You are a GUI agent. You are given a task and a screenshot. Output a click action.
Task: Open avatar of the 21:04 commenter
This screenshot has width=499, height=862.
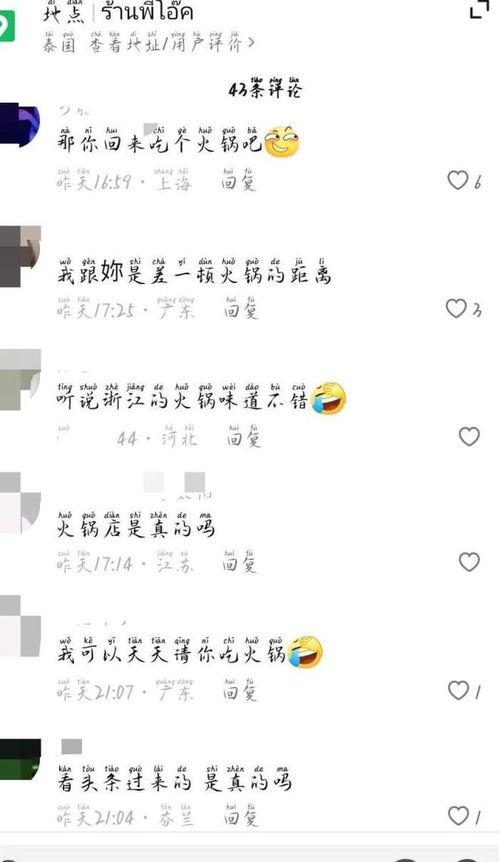(20, 759)
